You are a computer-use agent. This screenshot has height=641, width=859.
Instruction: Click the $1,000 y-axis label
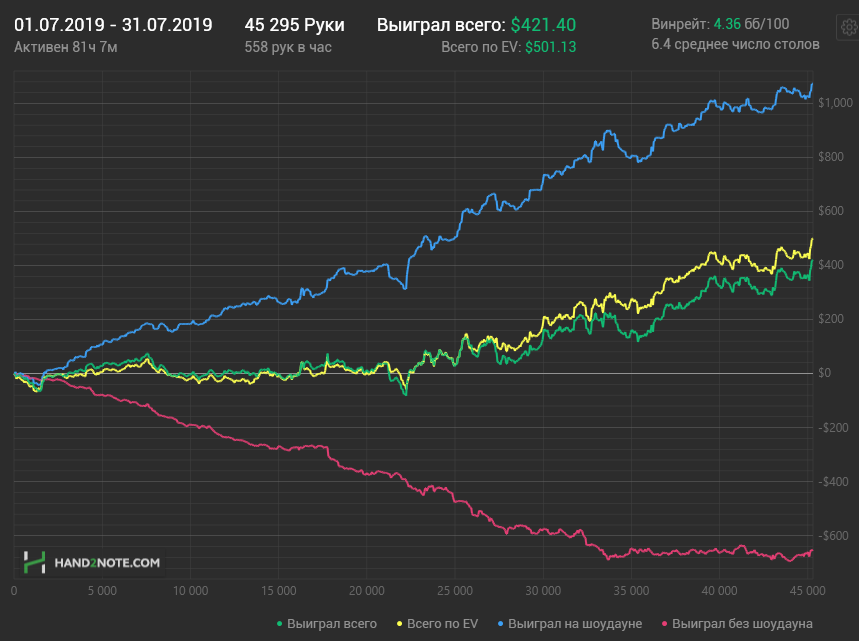[x=835, y=103]
